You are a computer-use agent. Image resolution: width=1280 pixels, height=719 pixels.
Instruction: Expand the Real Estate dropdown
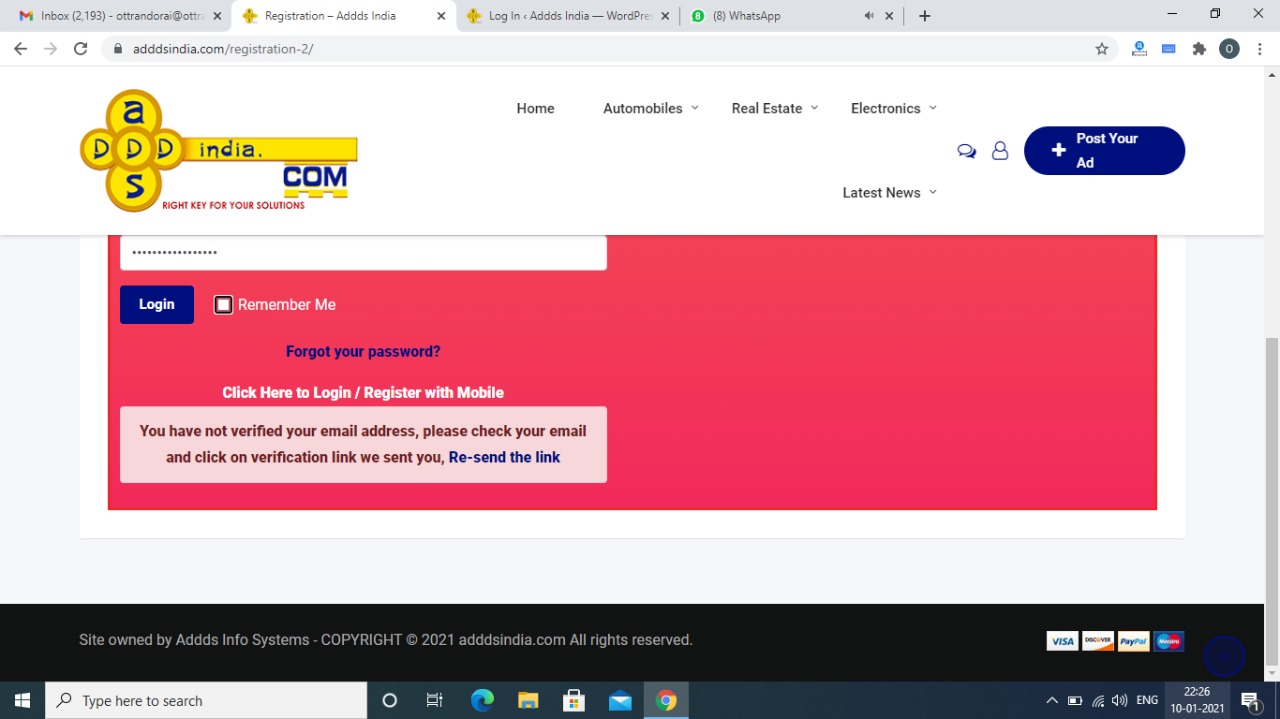pos(775,108)
